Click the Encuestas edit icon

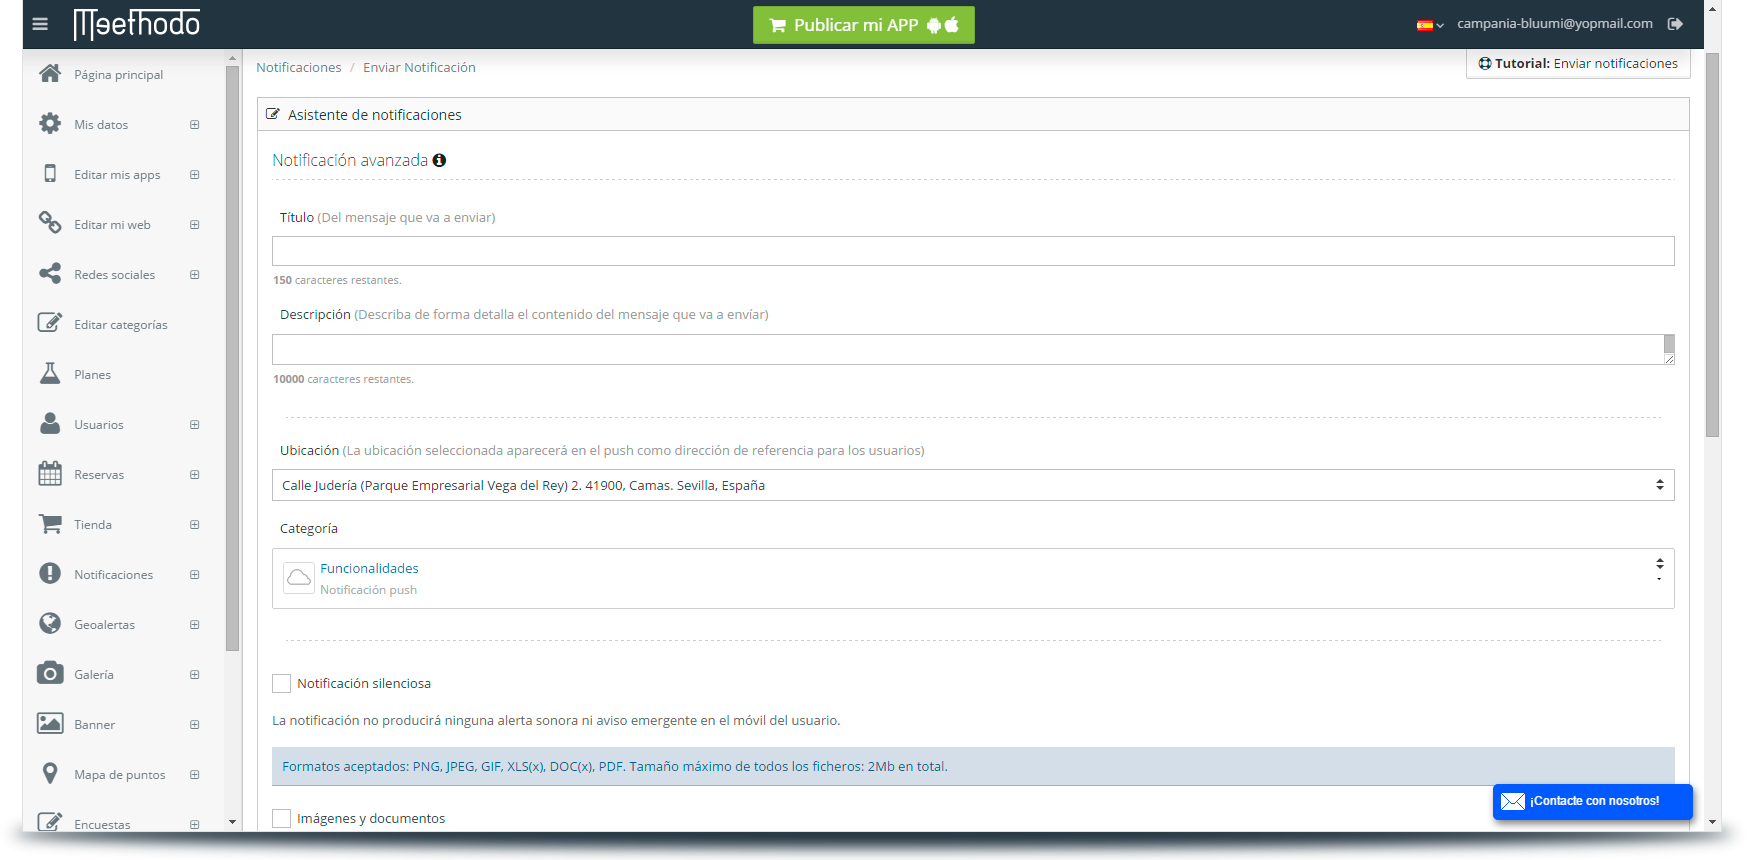[50, 822]
